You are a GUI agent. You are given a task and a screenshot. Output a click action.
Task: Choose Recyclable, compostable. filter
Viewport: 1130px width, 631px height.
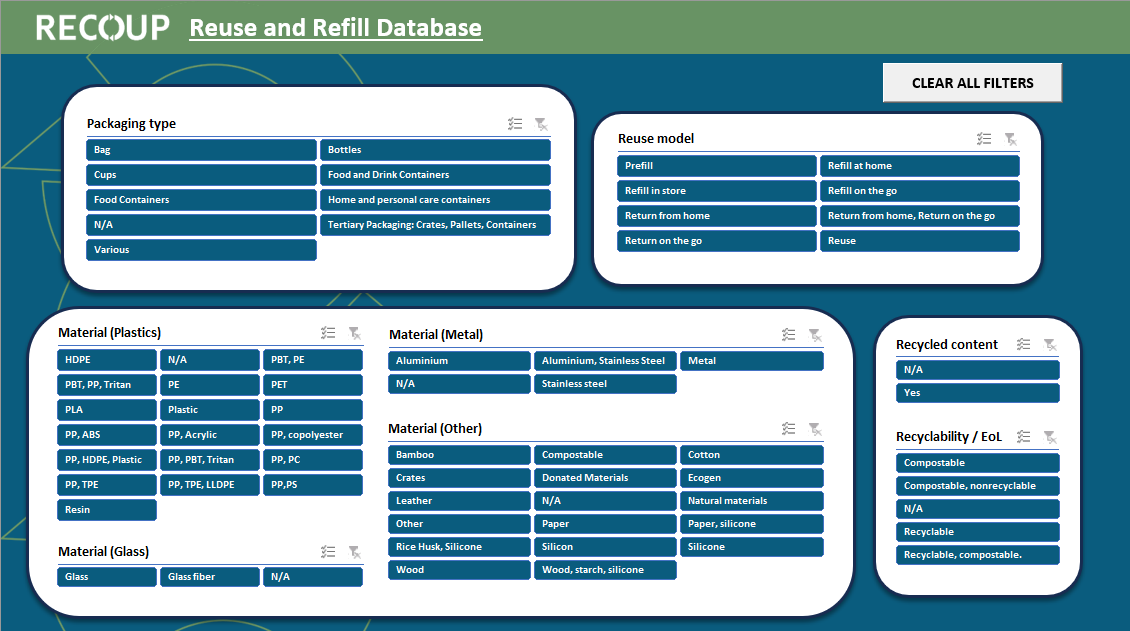coord(978,555)
